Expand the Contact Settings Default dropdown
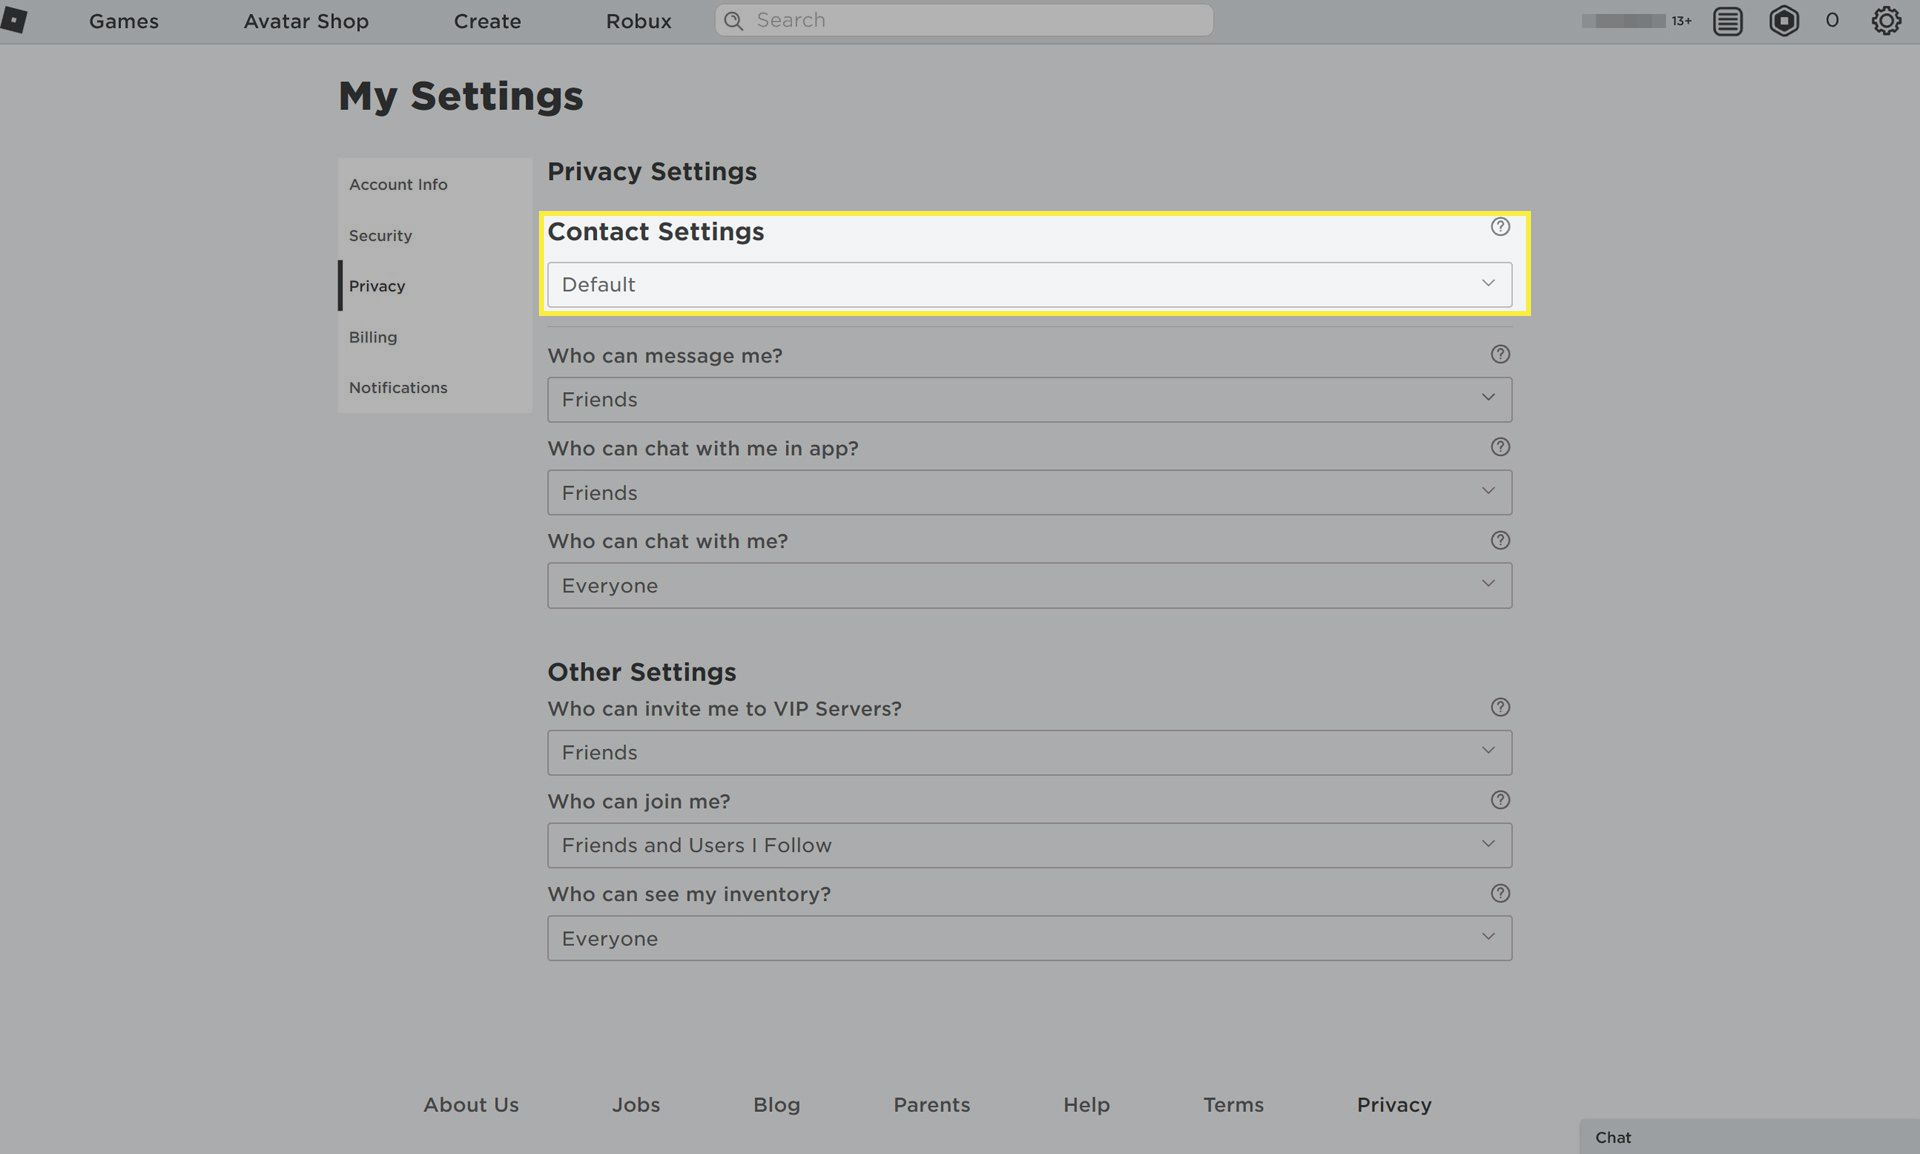 (x=1029, y=285)
